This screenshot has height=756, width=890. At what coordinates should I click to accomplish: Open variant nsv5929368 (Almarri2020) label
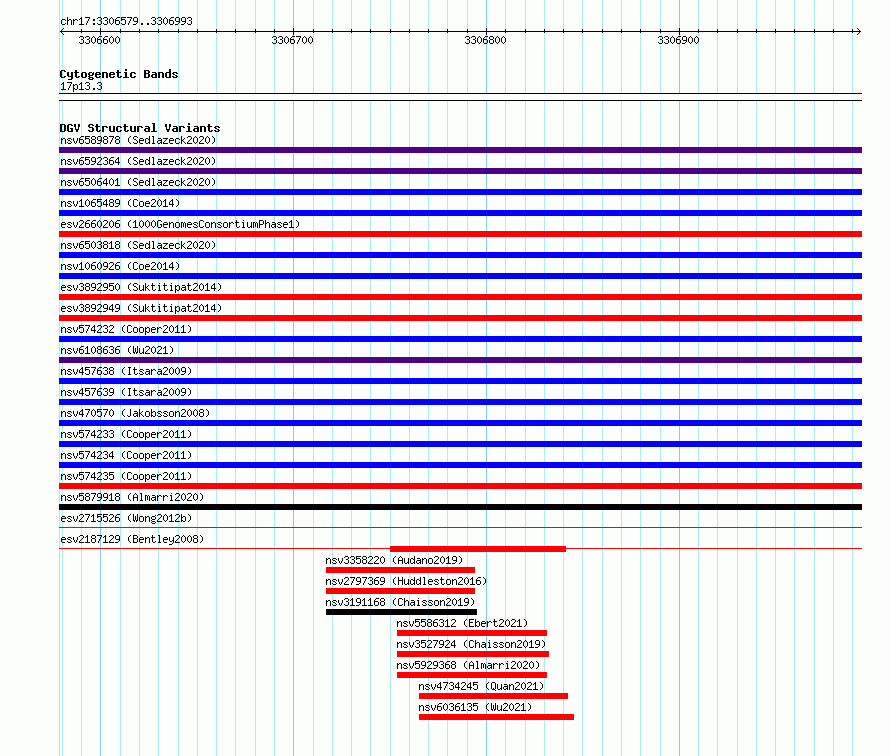(x=468, y=665)
